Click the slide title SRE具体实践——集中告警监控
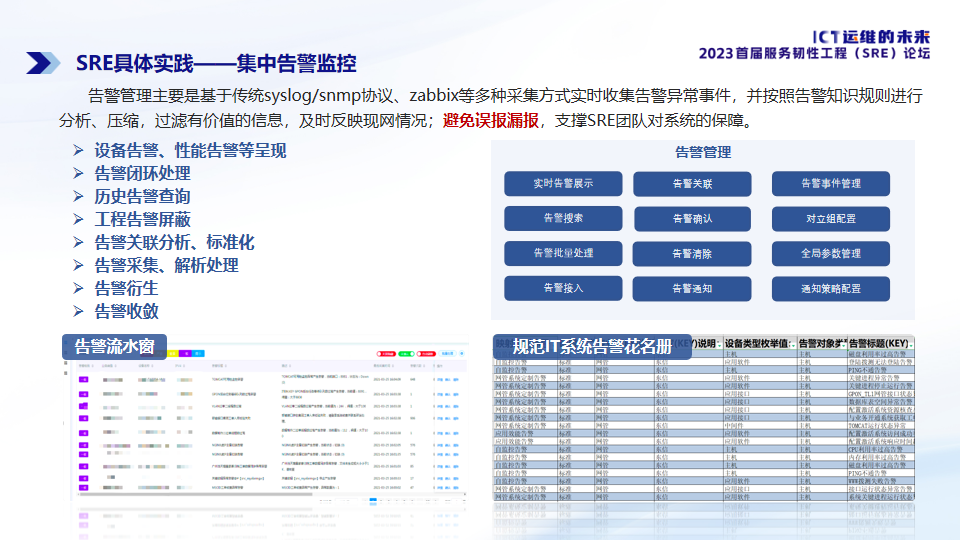Image resolution: width=960 pixels, height=540 pixels. click(216, 63)
